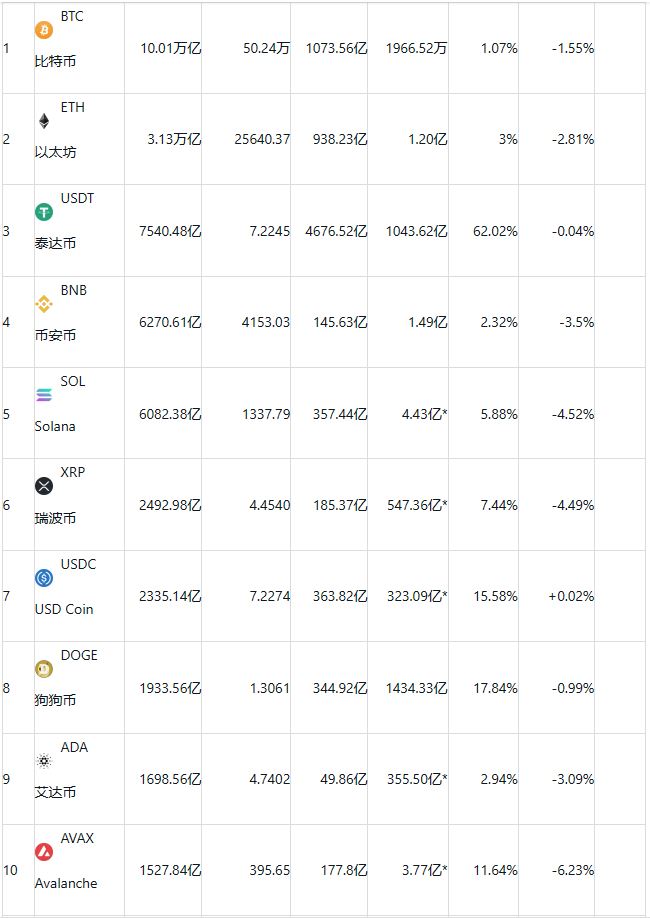Click the orange Bitcoin BTC logo icon

pyautogui.click(x=44, y=30)
